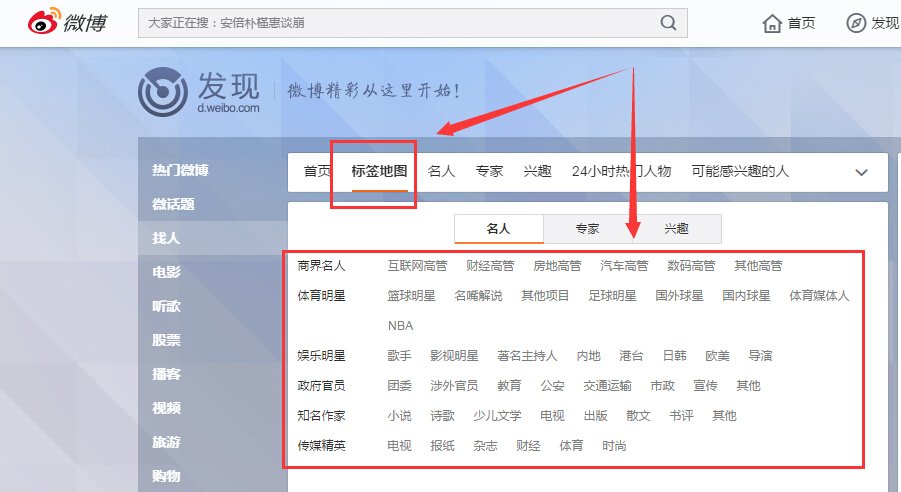Open the 港台 tag link

click(x=632, y=356)
